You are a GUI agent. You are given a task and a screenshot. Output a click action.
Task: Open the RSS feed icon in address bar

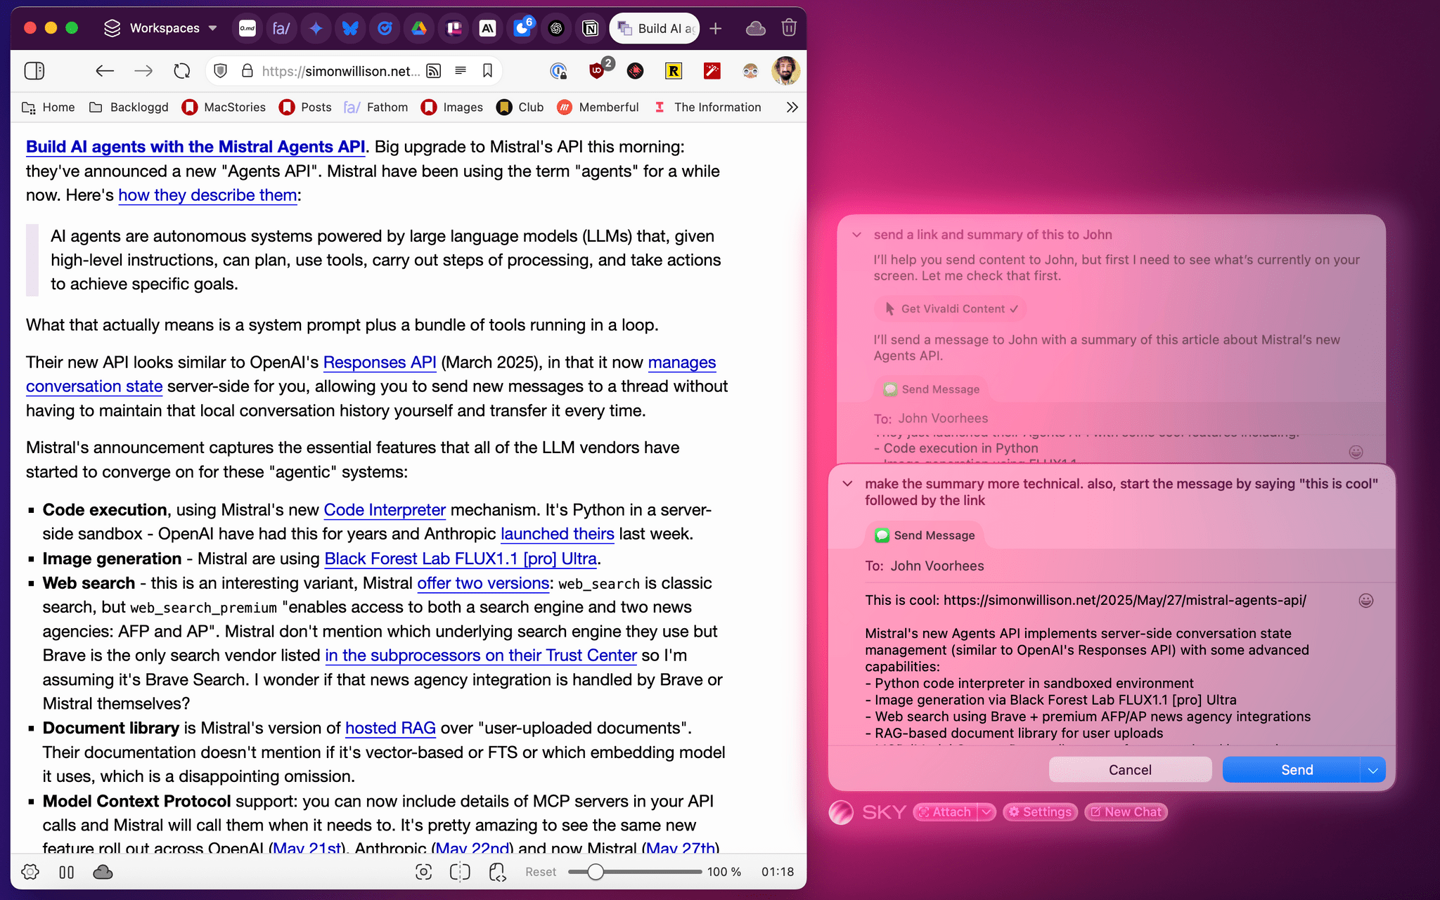pyautogui.click(x=433, y=71)
